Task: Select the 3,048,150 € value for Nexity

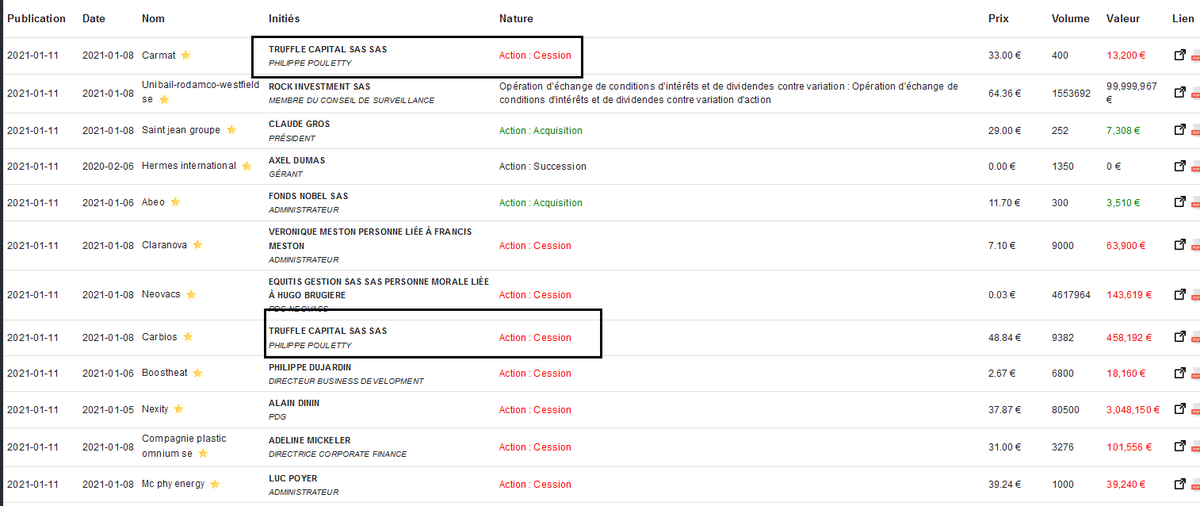Action: point(1134,409)
